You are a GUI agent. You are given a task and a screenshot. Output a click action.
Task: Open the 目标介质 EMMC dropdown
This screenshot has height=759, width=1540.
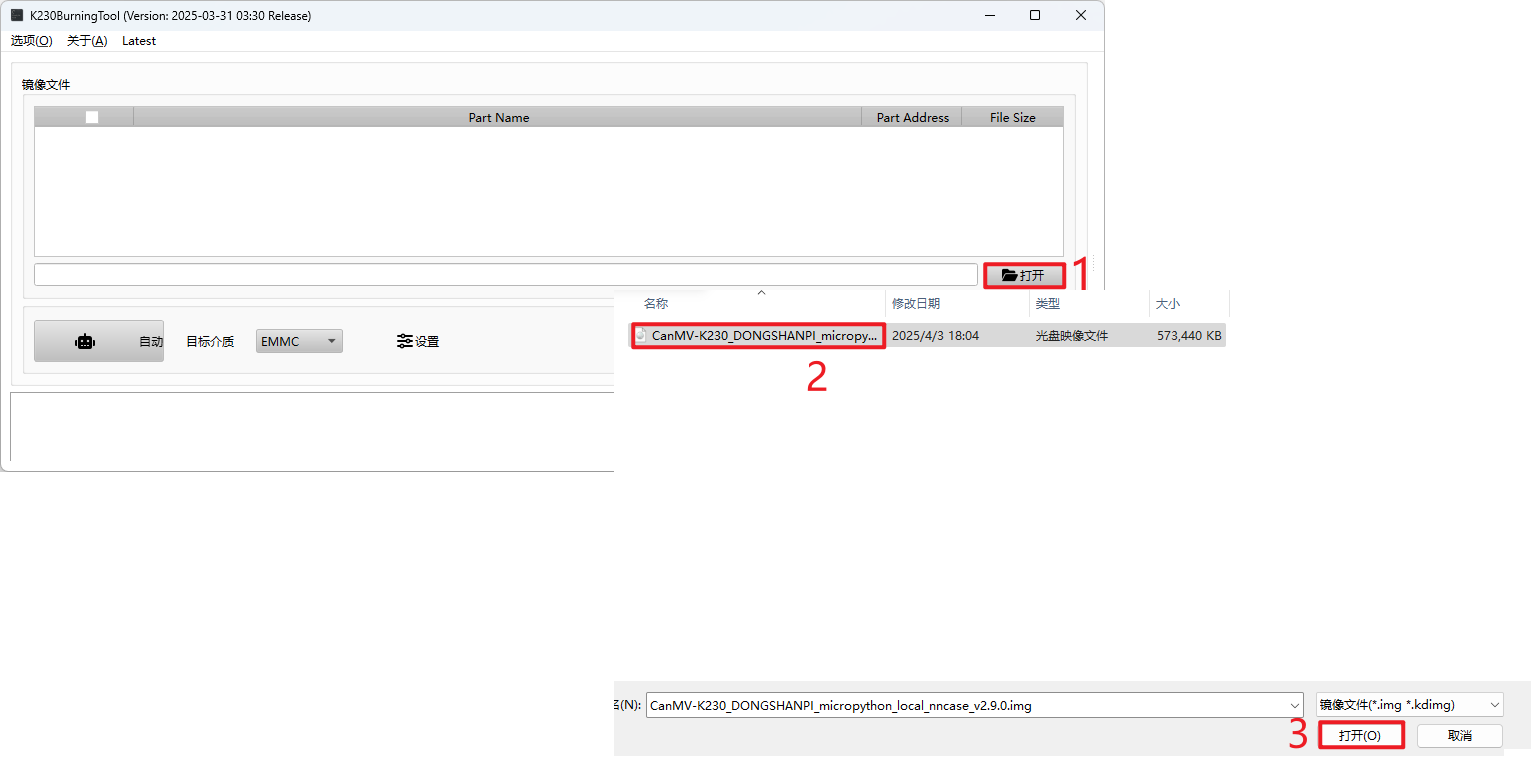click(299, 341)
